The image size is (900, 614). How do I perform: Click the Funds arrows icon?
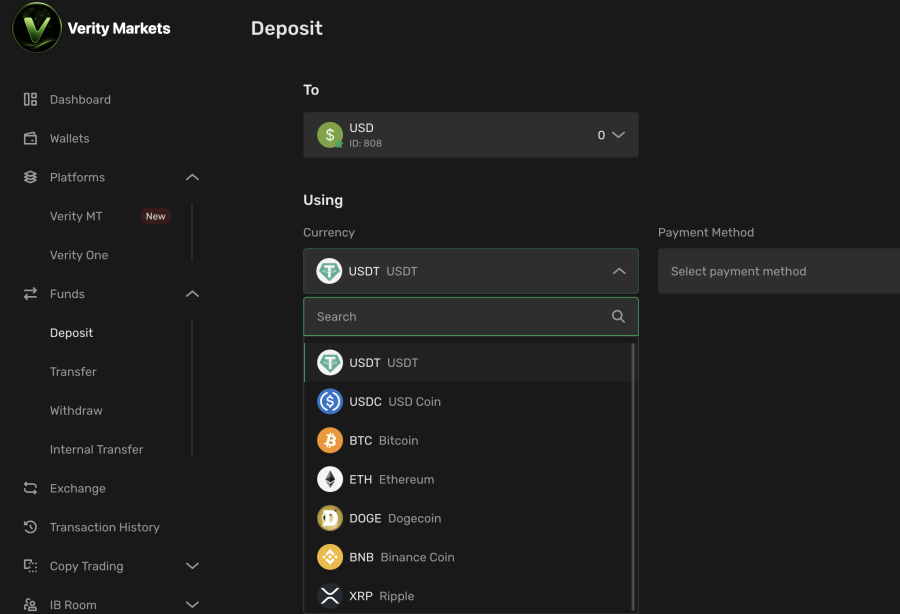pos(30,294)
